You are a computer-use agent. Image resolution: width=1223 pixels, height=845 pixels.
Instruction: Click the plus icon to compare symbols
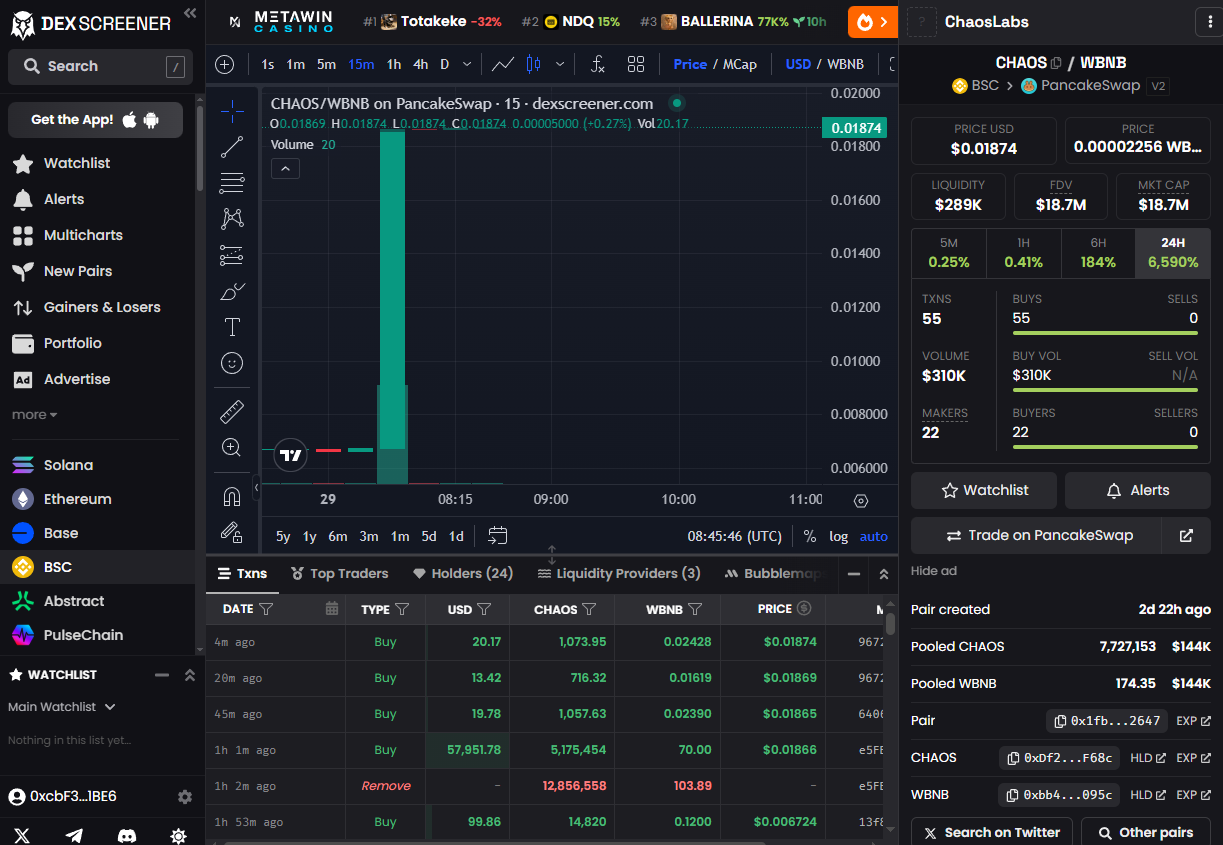225,64
